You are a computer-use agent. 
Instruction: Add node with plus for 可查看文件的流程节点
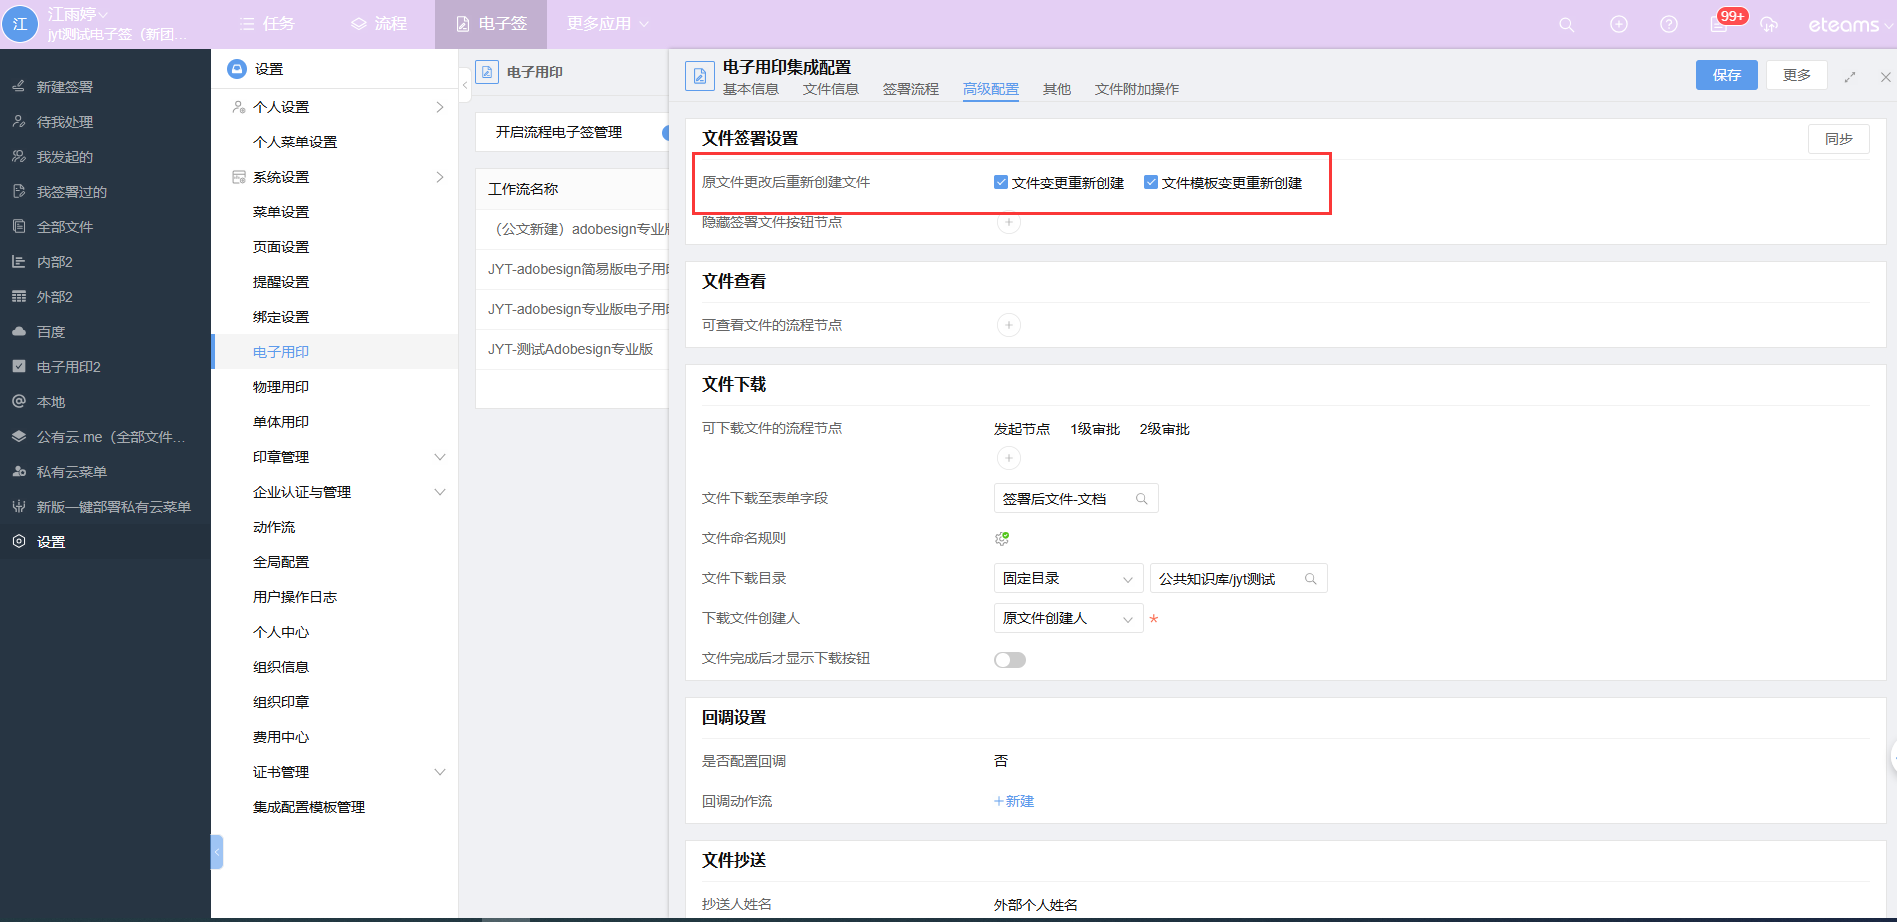coord(1009,325)
